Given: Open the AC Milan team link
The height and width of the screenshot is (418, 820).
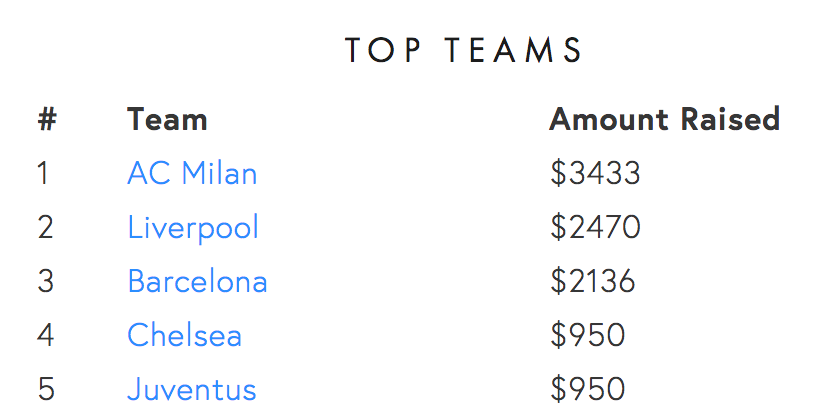Looking at the screenshot, I should pos(192,173).
